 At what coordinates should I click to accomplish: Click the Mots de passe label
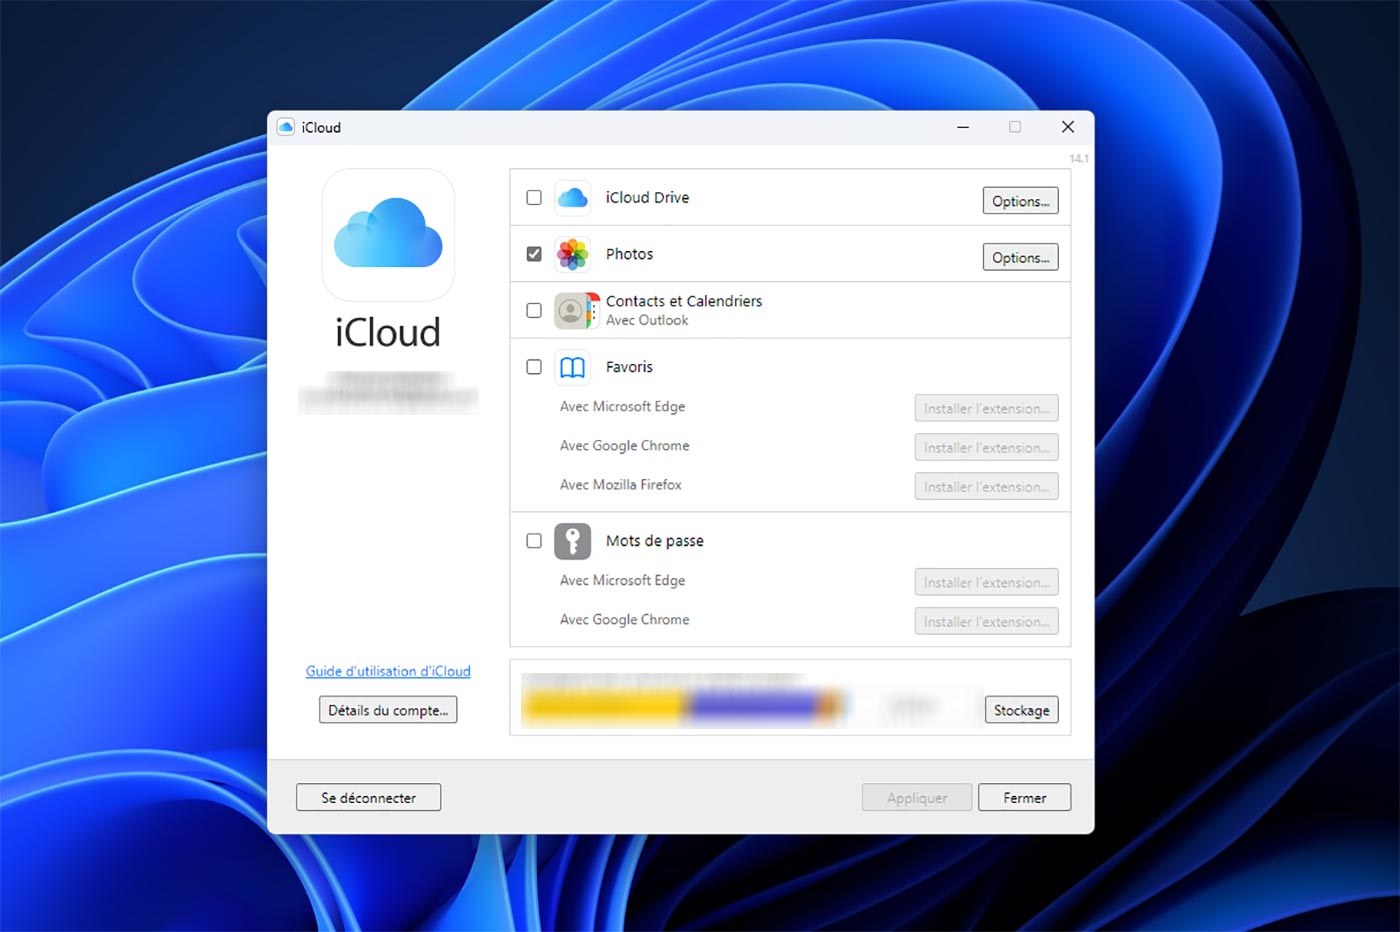[655, 541]
